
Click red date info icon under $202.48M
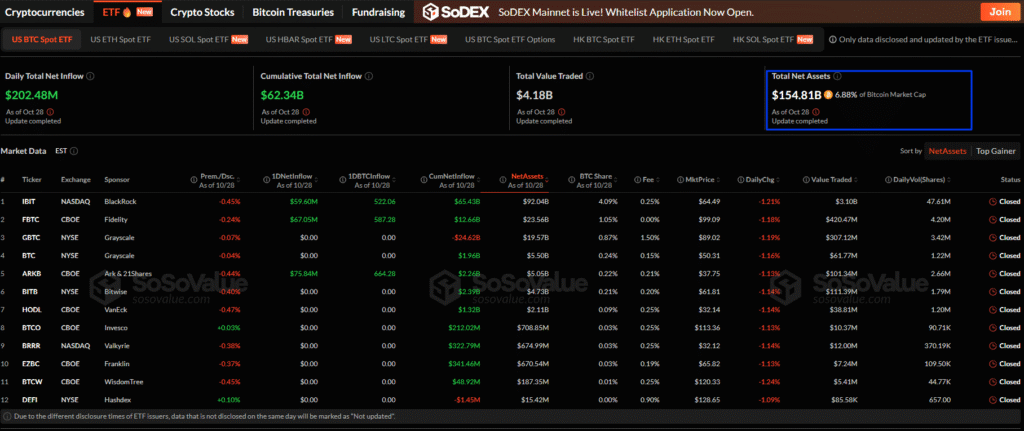[50, 112]
